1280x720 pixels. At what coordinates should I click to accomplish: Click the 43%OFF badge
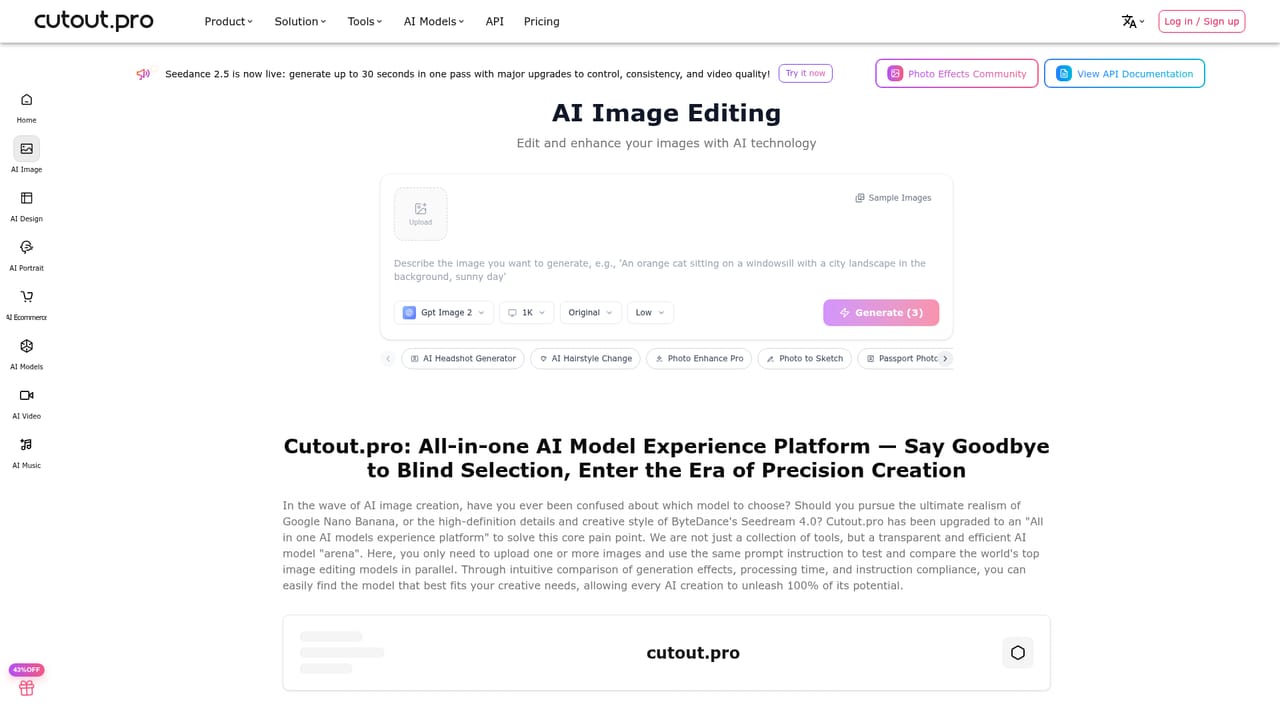pyautogui.click(x=27, y=670)
